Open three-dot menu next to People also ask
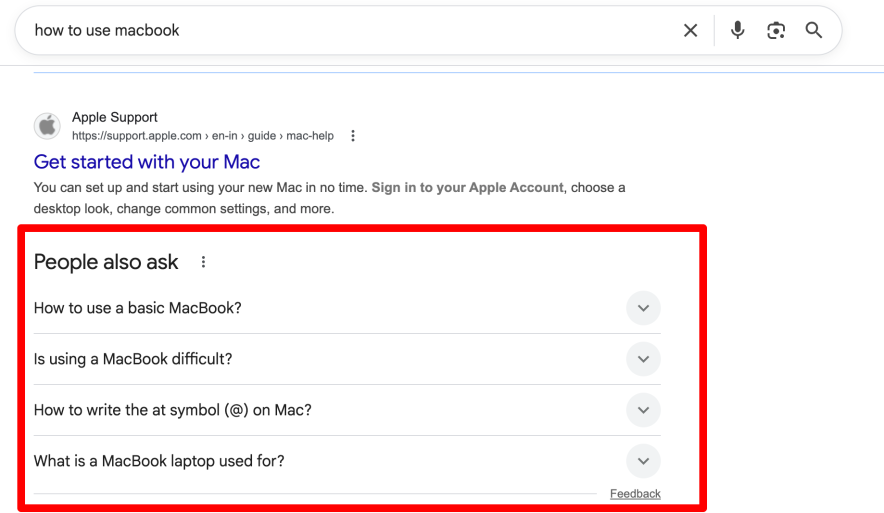Screen dimensions: 884x513 (203, 262)
